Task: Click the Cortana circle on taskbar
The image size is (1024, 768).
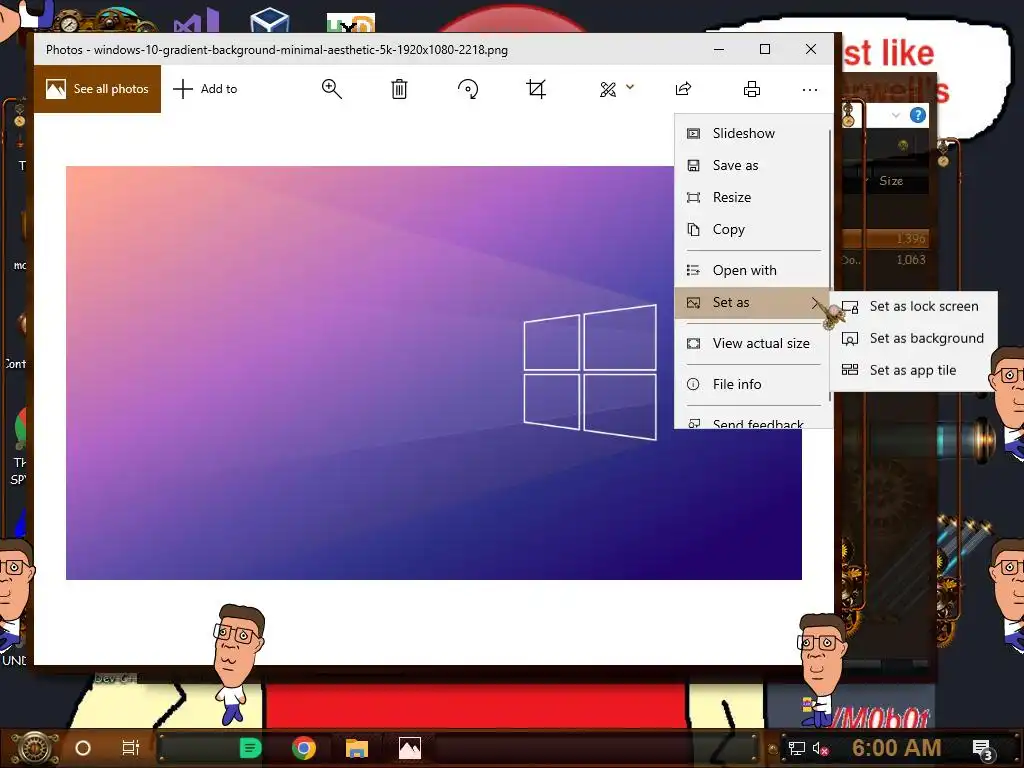Action: point(83,748)
